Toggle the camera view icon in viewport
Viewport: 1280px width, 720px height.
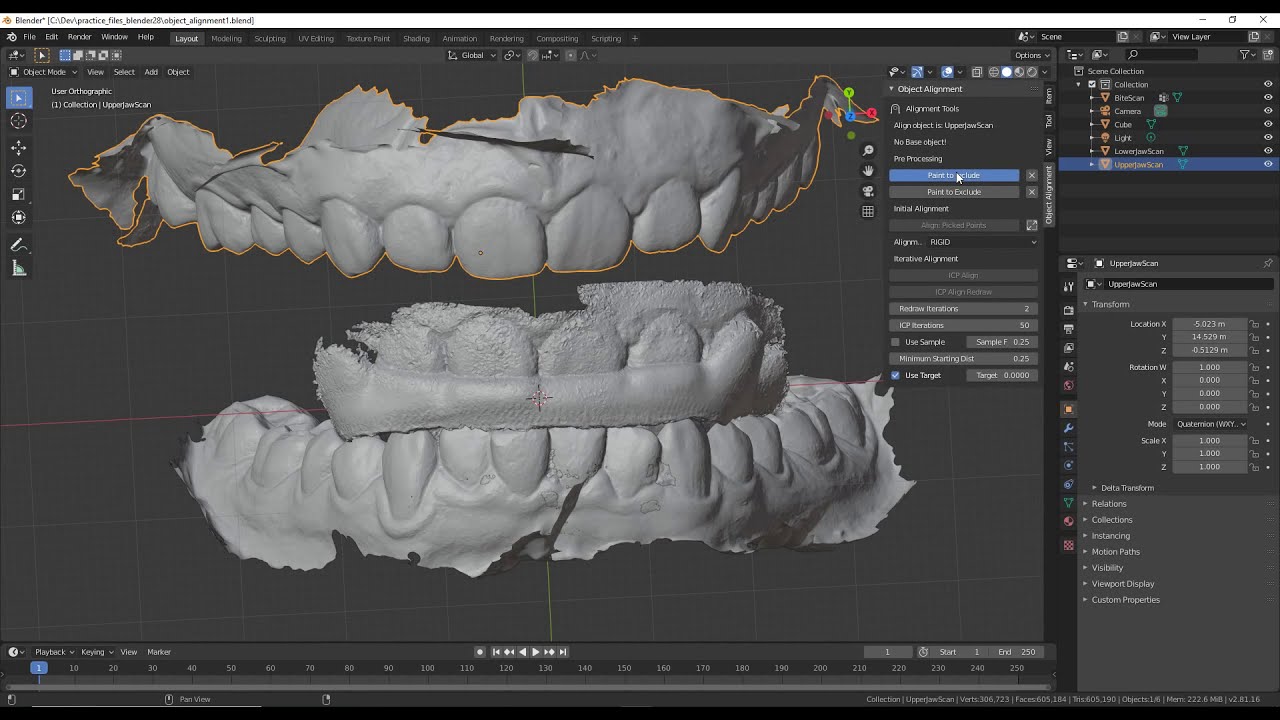tap(868, 191)
